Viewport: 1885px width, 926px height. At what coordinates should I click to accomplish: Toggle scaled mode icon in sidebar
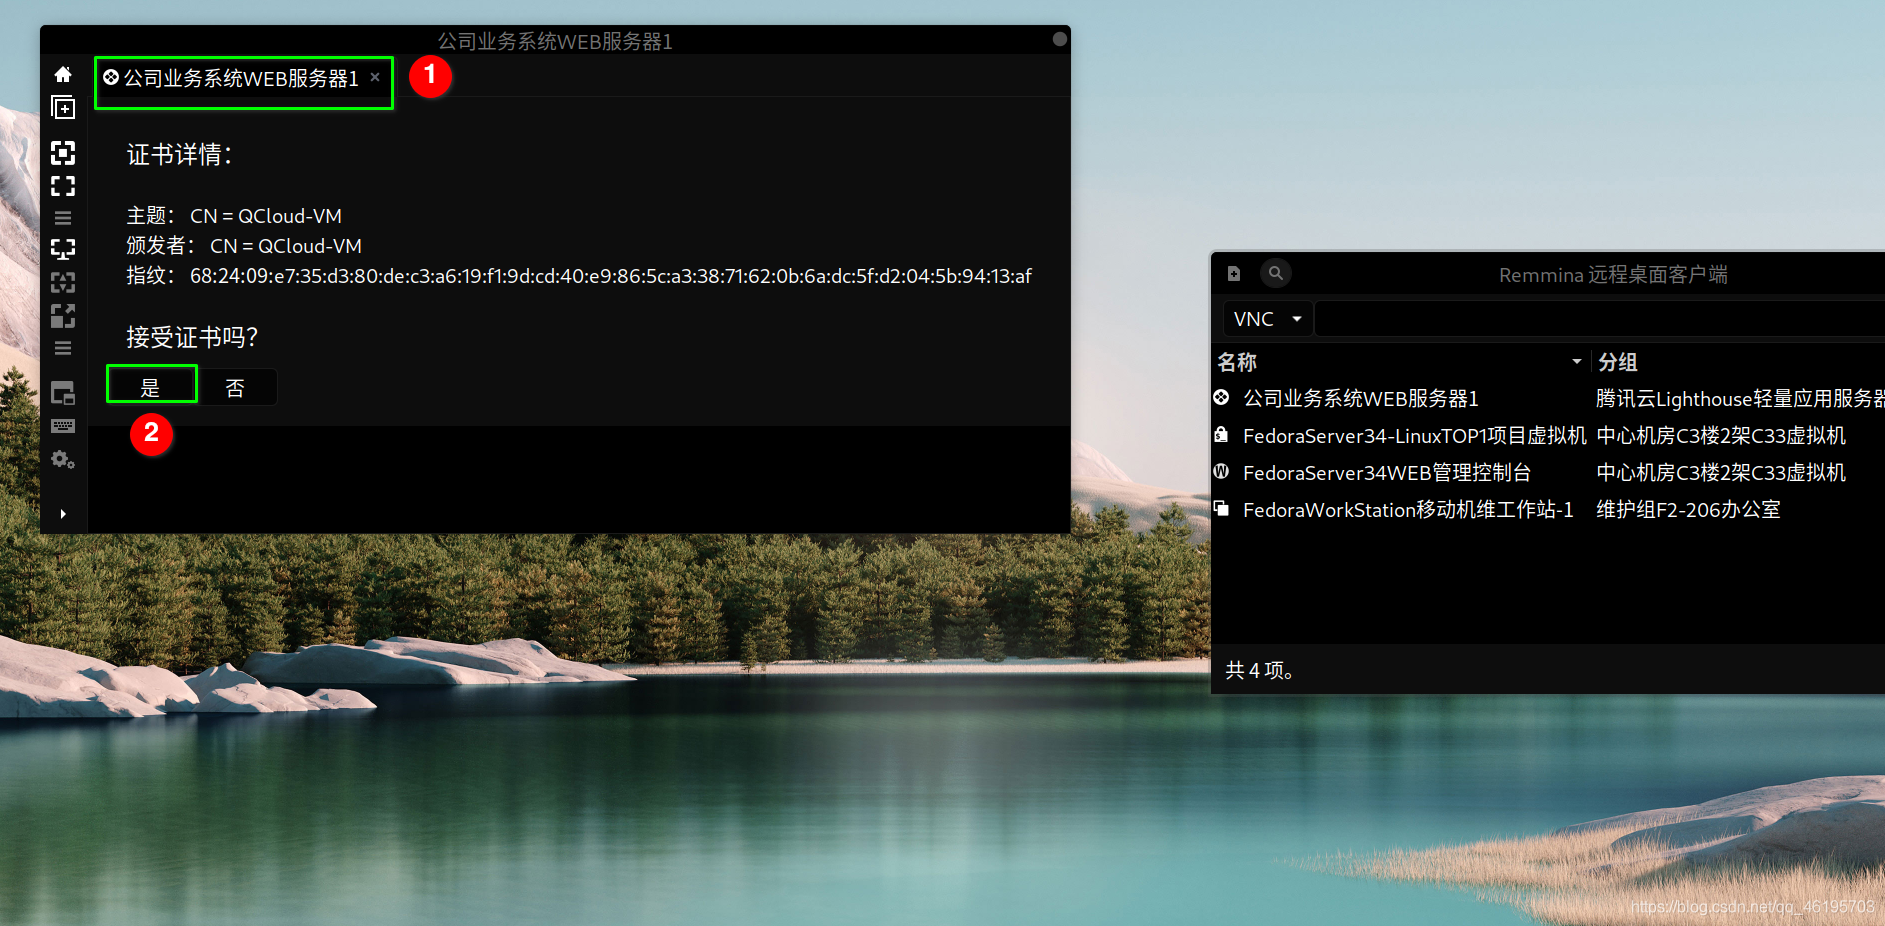click(x=63, y=316)
